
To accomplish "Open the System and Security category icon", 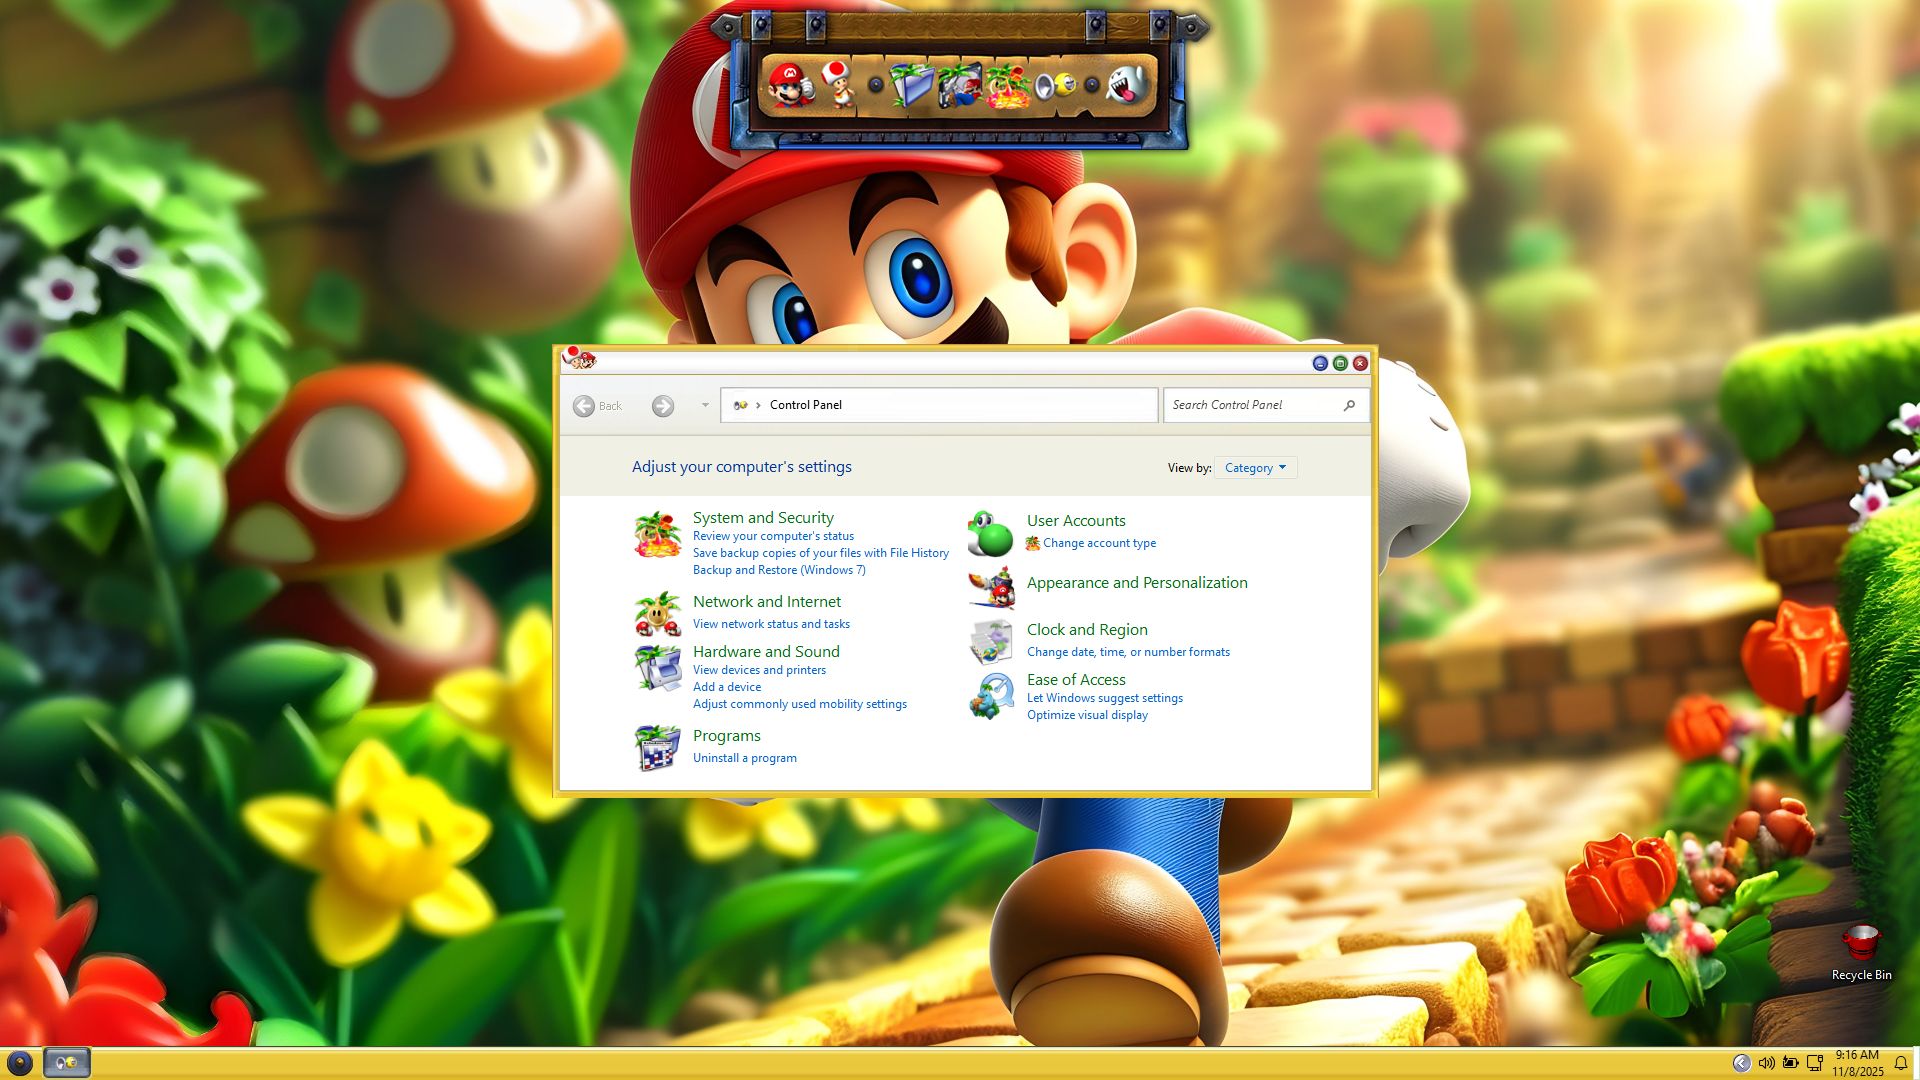I will 657,535.
